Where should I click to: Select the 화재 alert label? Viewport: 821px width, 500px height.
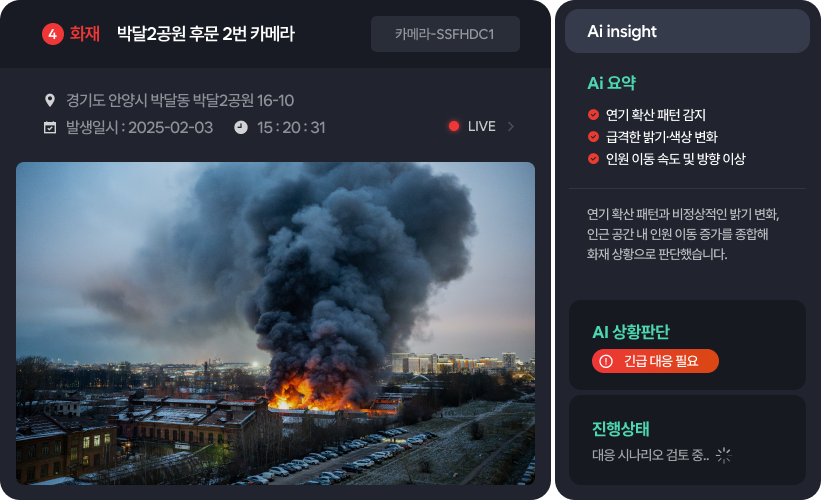(85, 34)
